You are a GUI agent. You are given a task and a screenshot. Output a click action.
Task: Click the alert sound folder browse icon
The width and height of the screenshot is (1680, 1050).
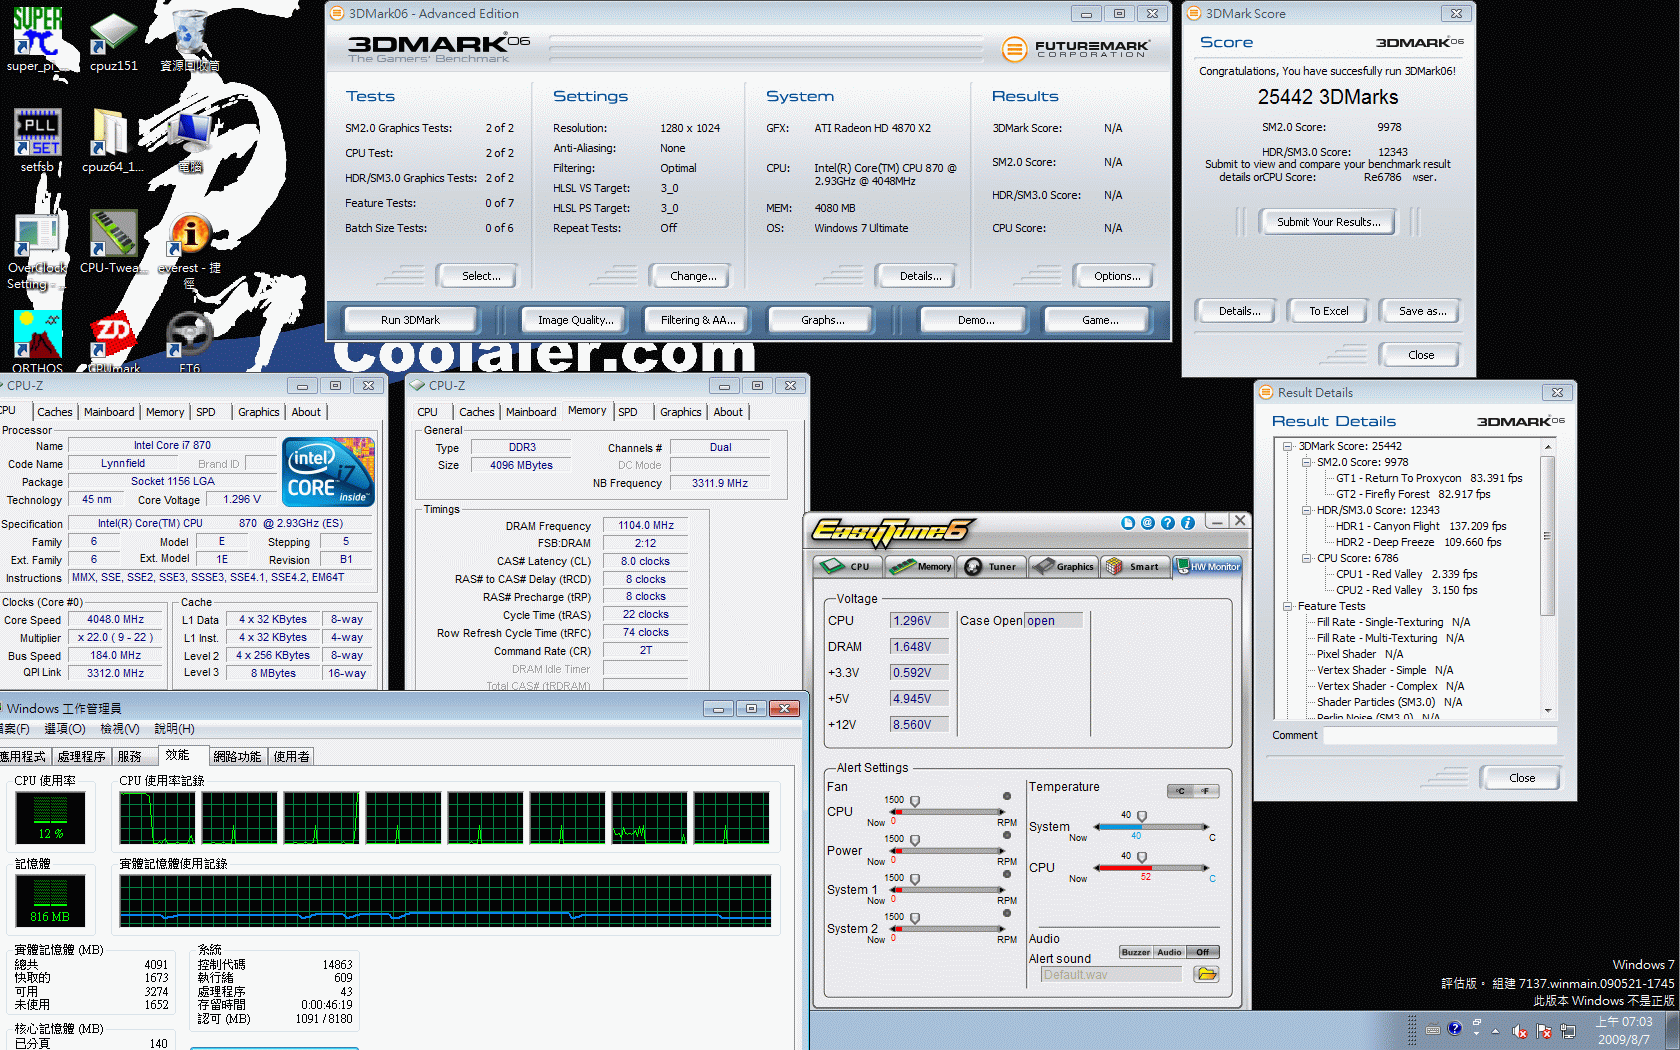(x=1207, y=974)
